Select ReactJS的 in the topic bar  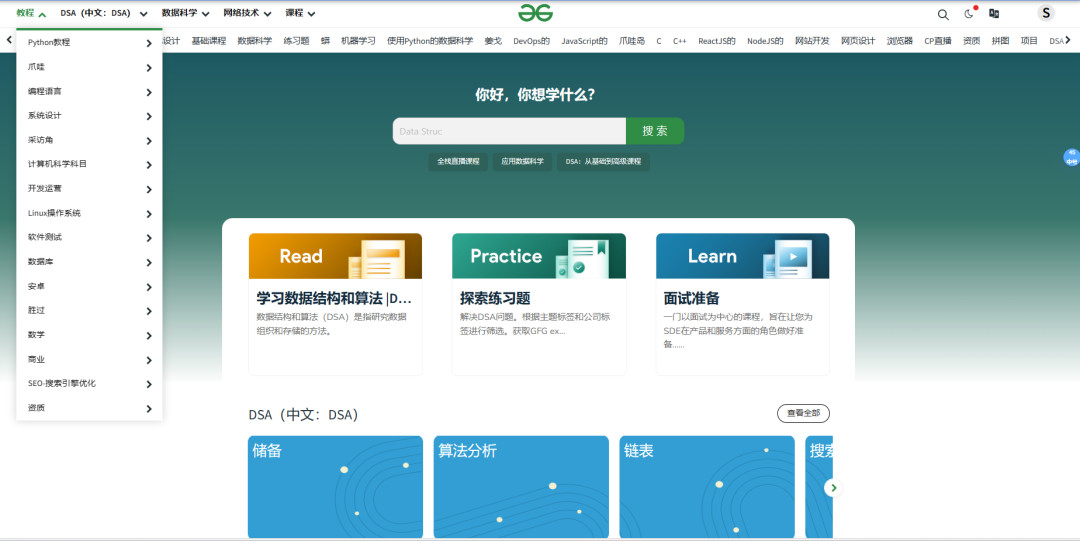(716, 41)
